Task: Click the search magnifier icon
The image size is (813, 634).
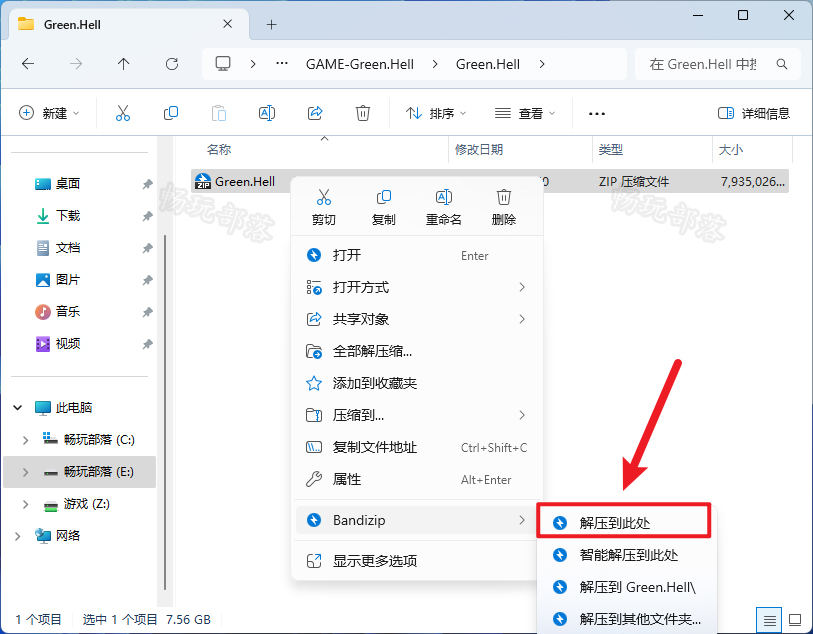Action: (x=781, y=64)
